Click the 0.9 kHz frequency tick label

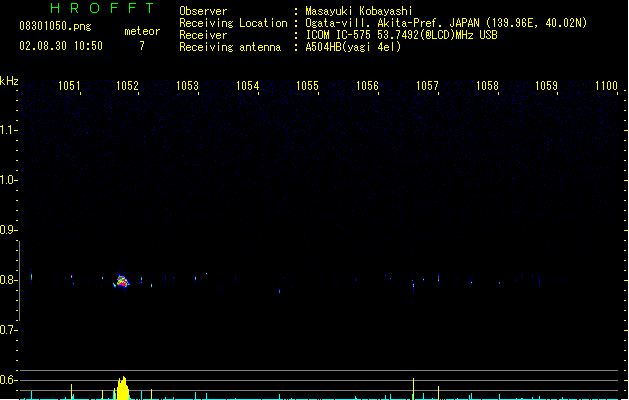pos(8,230)
